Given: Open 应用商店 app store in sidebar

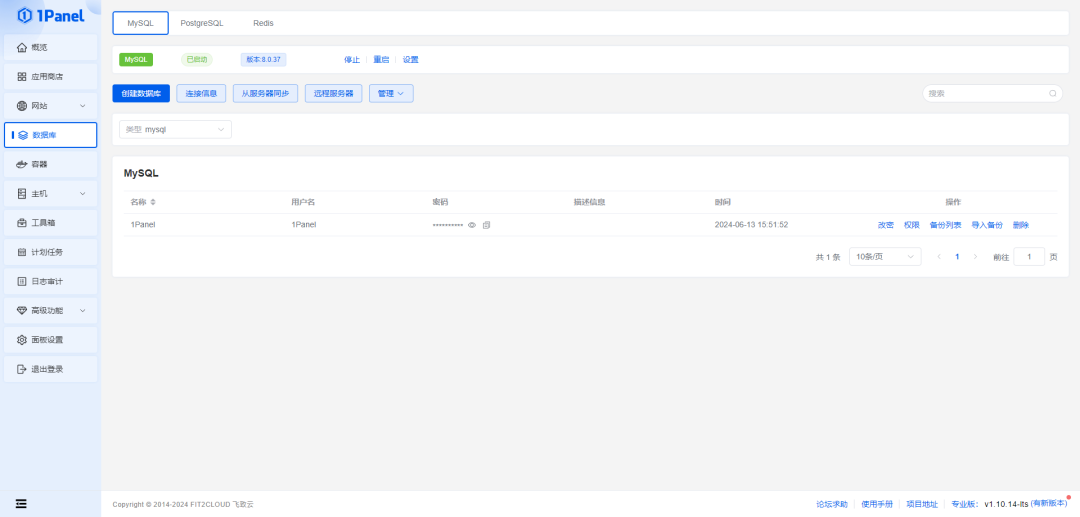Looking at the screenshot, I should point(50,77).
